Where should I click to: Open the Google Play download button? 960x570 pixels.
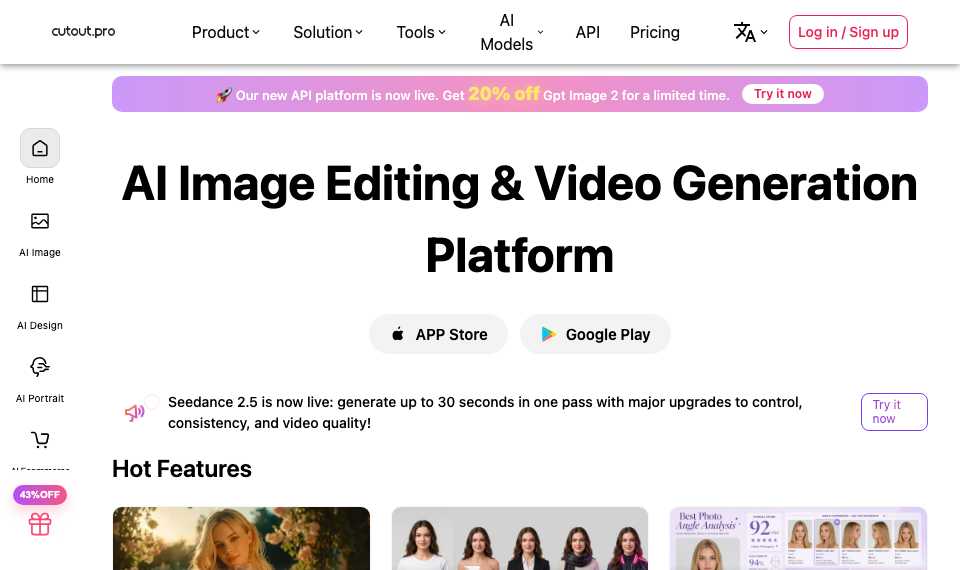(x=595, y=334)
